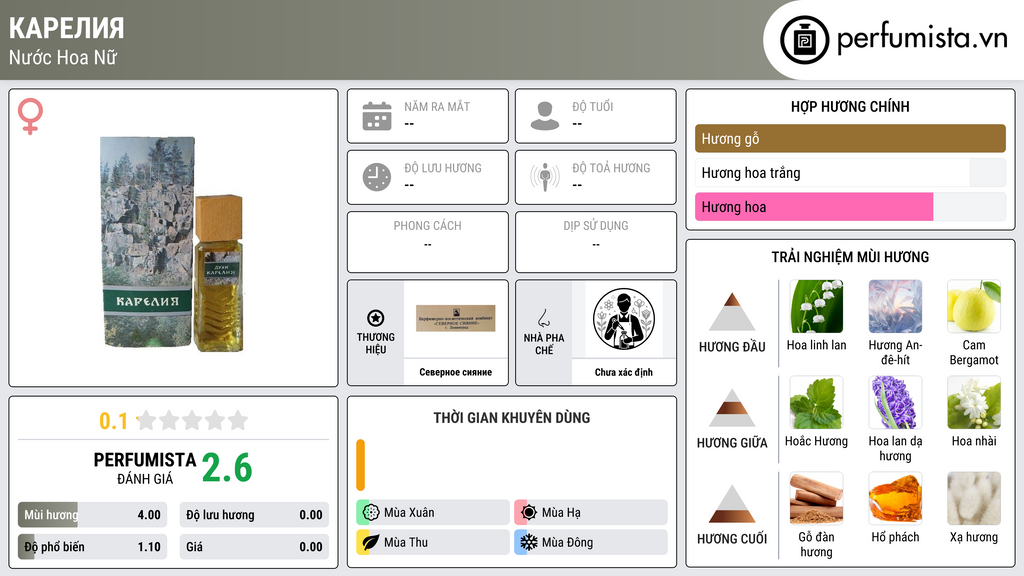Click the HƯƠNG ĐẦU label
1024x576 pixels.
732,347
